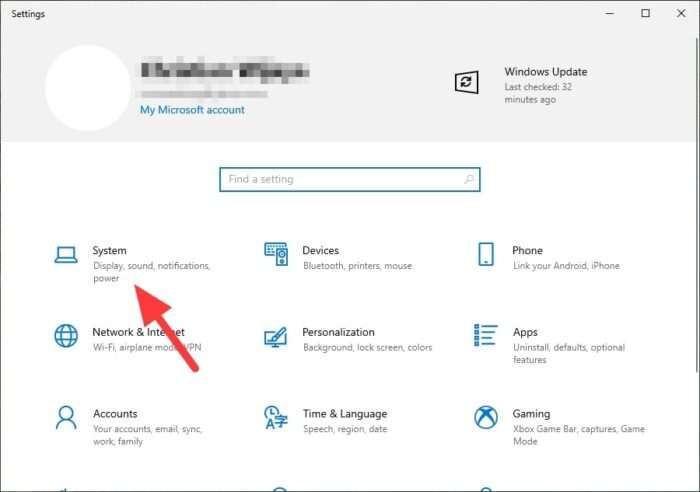This screenshot has height=492, width=700.
Task: Minimize the Settings window
Action: pyautogui.click(x=610, y=13)
